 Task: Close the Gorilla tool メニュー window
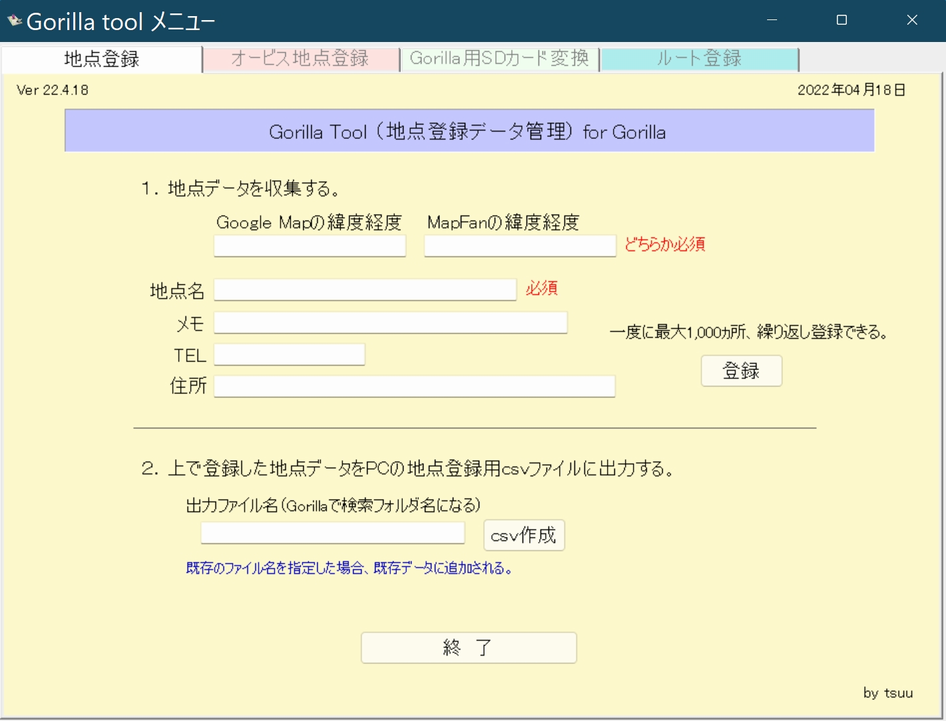tap(911, 21)
